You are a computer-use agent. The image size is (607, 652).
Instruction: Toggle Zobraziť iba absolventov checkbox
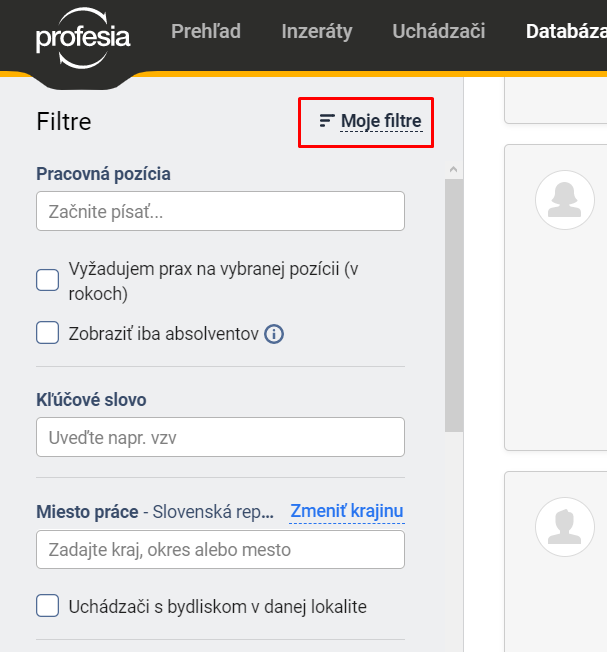point(47,332)
